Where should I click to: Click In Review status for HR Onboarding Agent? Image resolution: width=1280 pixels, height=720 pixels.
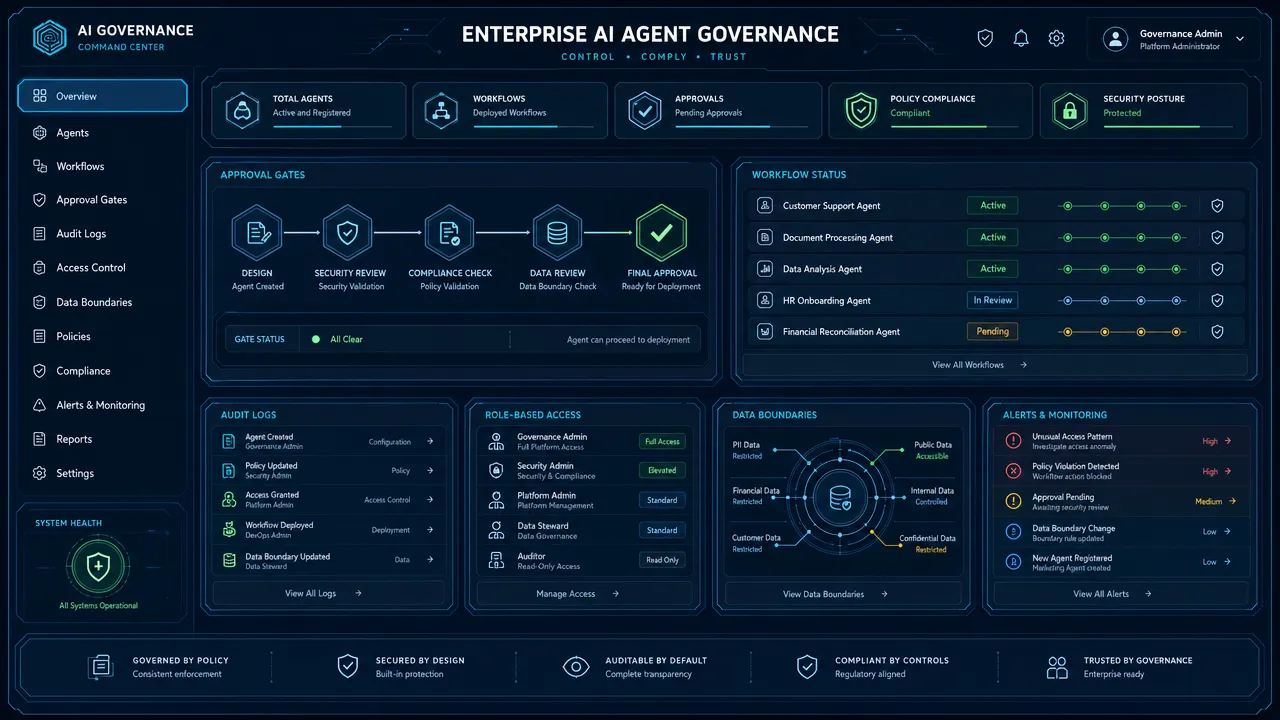click(x=992, y=300)
